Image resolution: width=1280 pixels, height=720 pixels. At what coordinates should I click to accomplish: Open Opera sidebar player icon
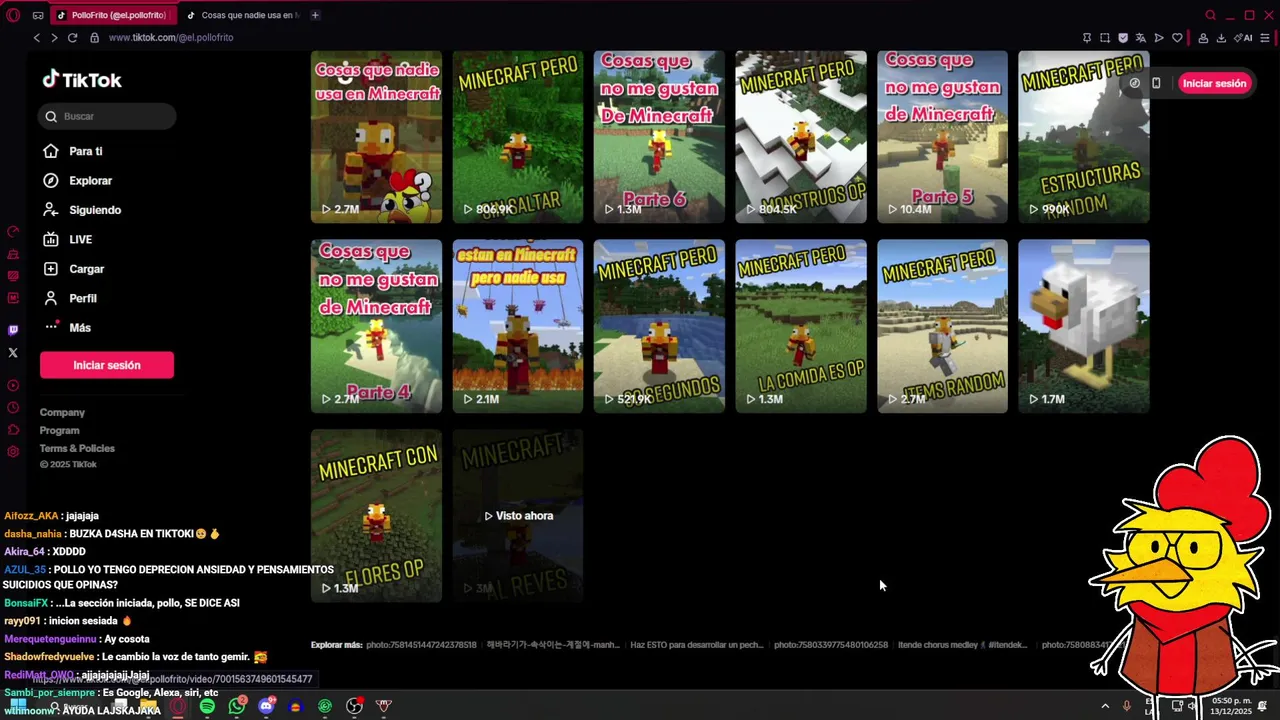point(13,386)
